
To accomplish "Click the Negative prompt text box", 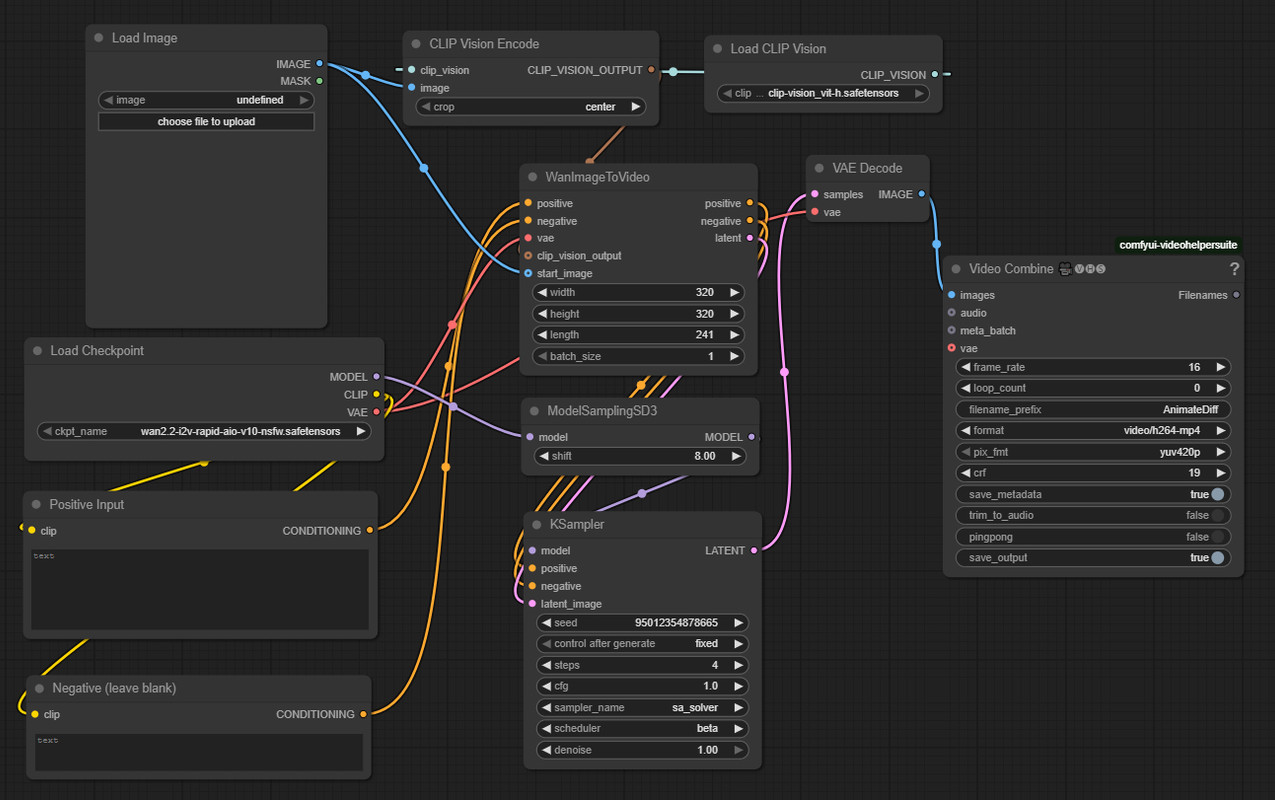I will pos(199,752).
